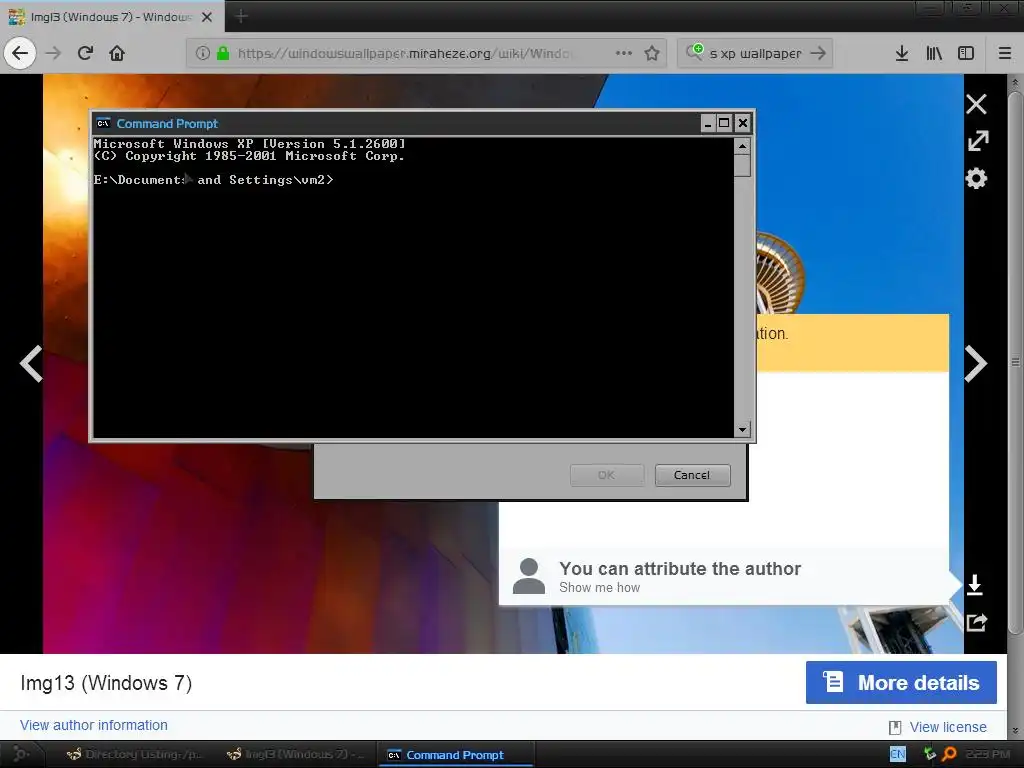1024x768 pixels.
Task: Click the browser page vertical scrollbar
Action: [x=1014, y=362]
